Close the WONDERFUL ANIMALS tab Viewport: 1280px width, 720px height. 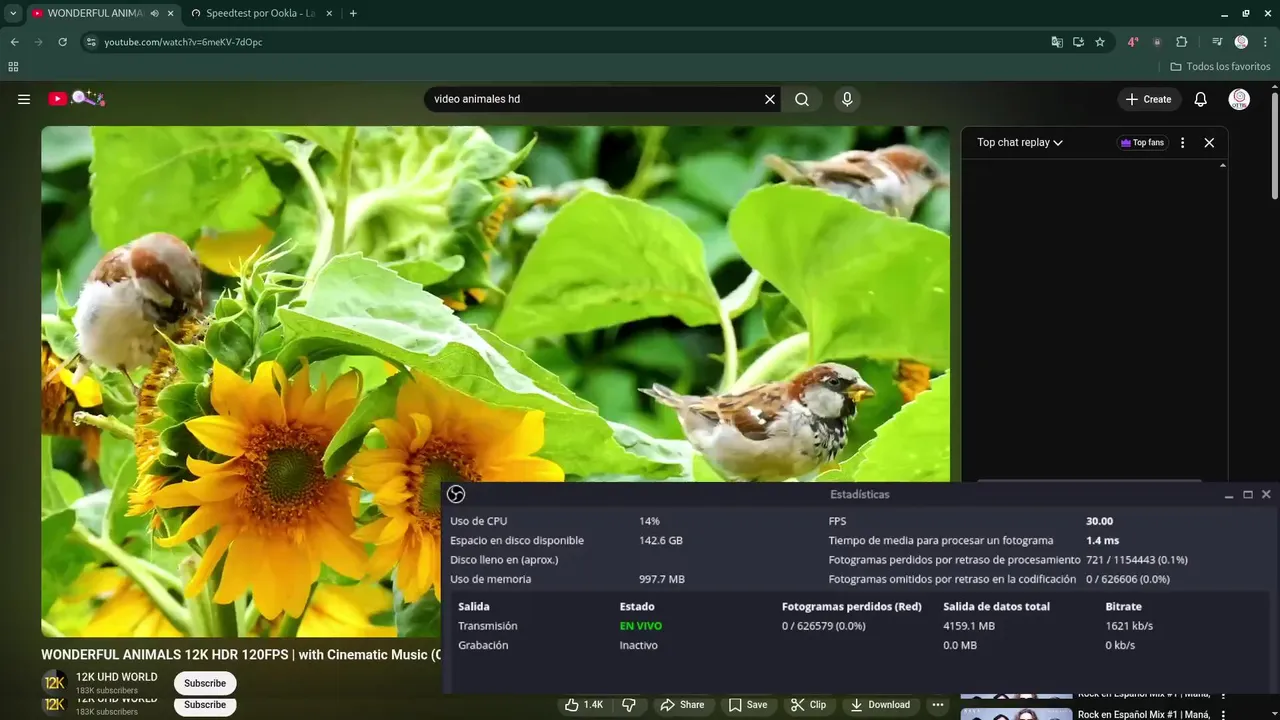[171, 13]
